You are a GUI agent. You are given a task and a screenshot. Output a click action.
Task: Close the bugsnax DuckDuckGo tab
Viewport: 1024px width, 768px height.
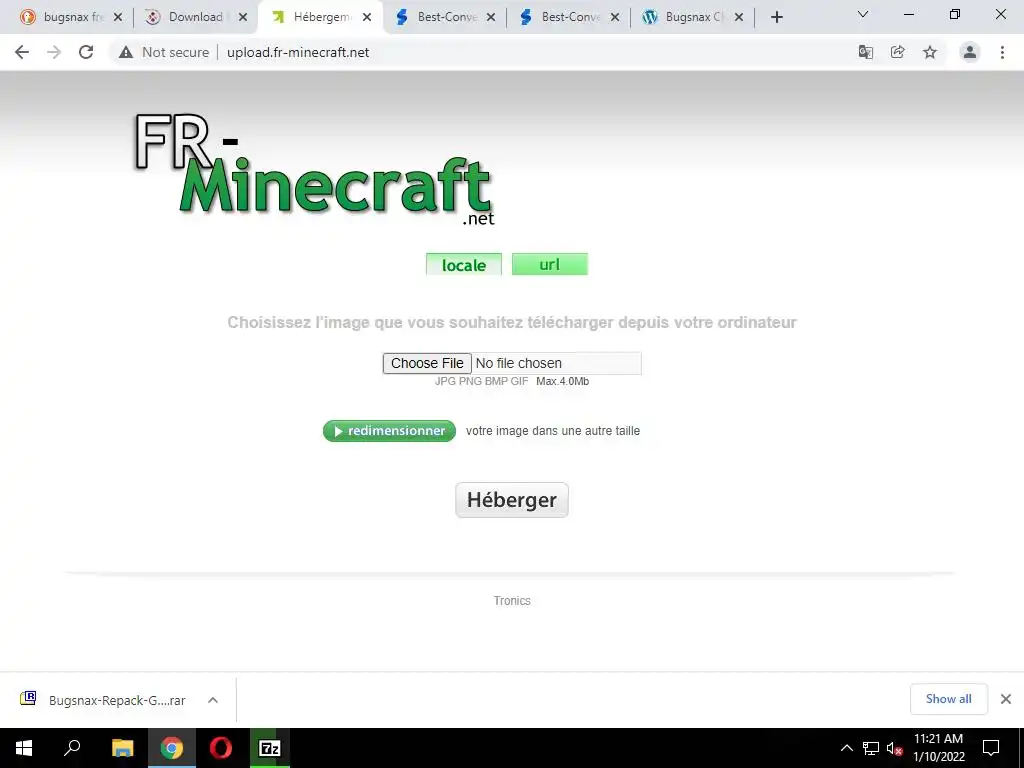click(x=118, y=18)
